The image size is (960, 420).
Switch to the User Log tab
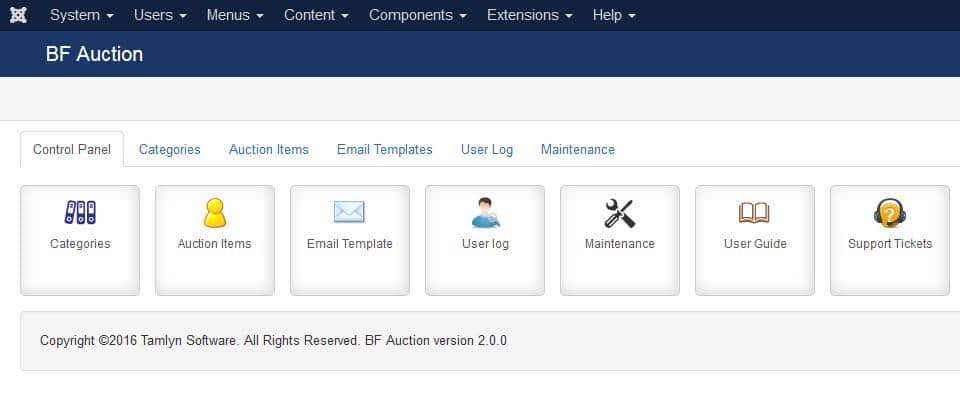(487, 149)
